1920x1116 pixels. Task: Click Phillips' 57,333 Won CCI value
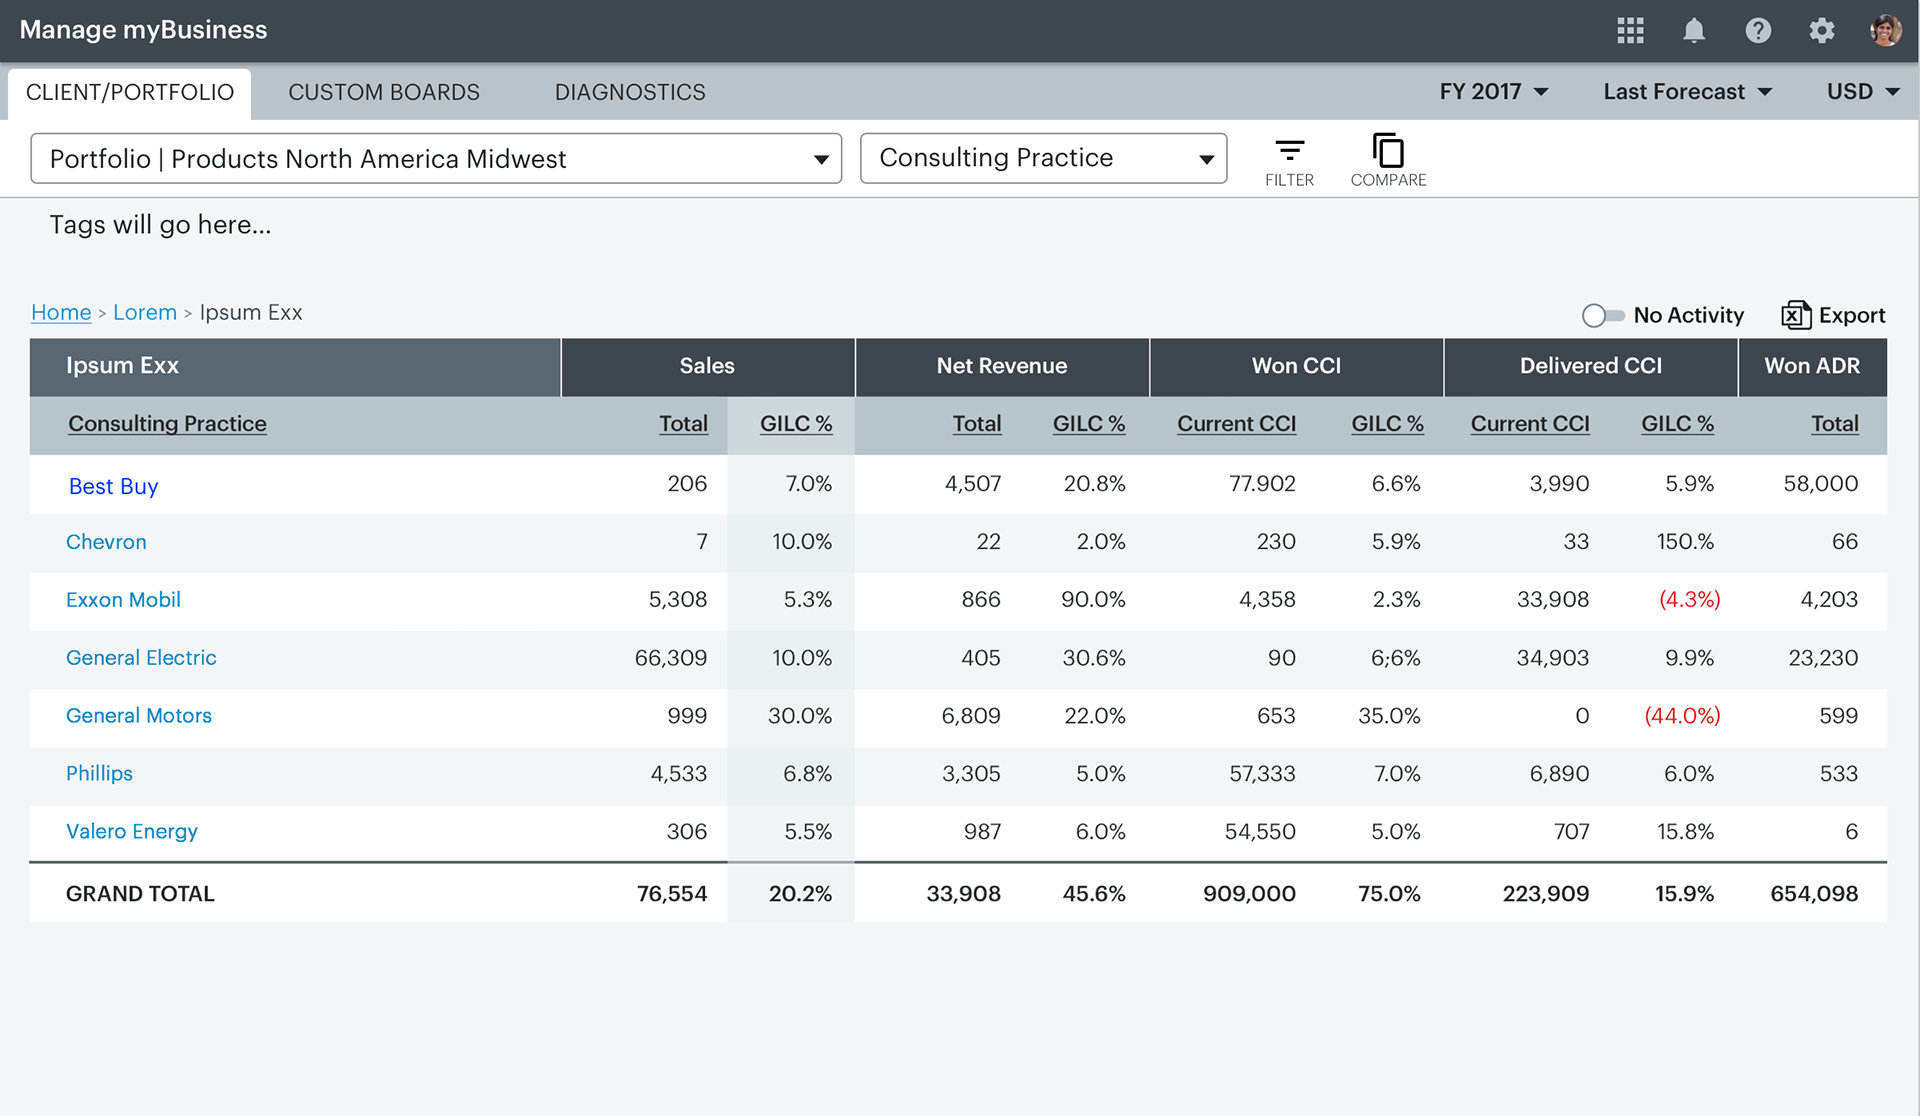1262,774
